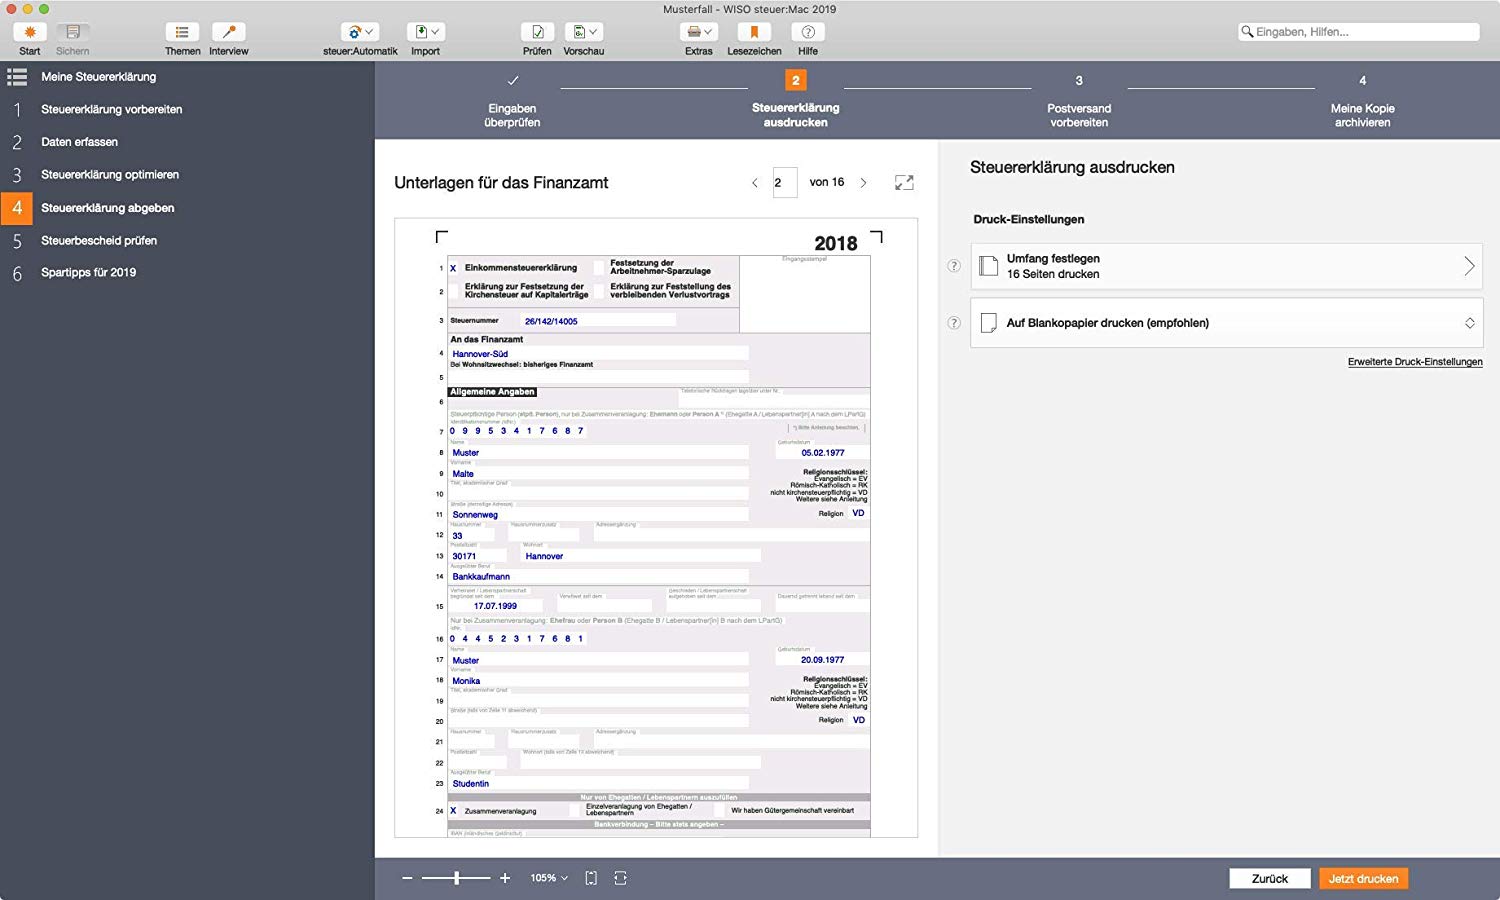
Task: Launch the Interview tool
Action: [x=228, y=32]
